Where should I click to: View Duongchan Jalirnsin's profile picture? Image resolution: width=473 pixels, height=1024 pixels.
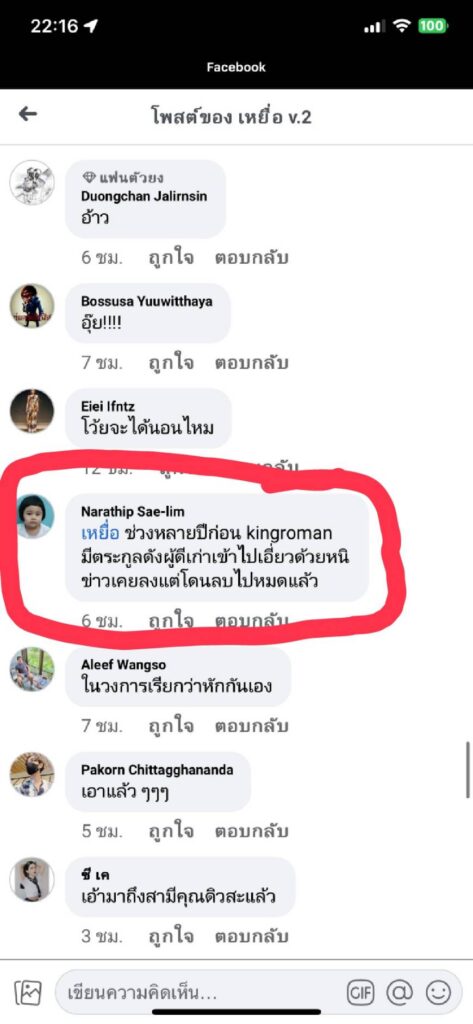[32, 182]
